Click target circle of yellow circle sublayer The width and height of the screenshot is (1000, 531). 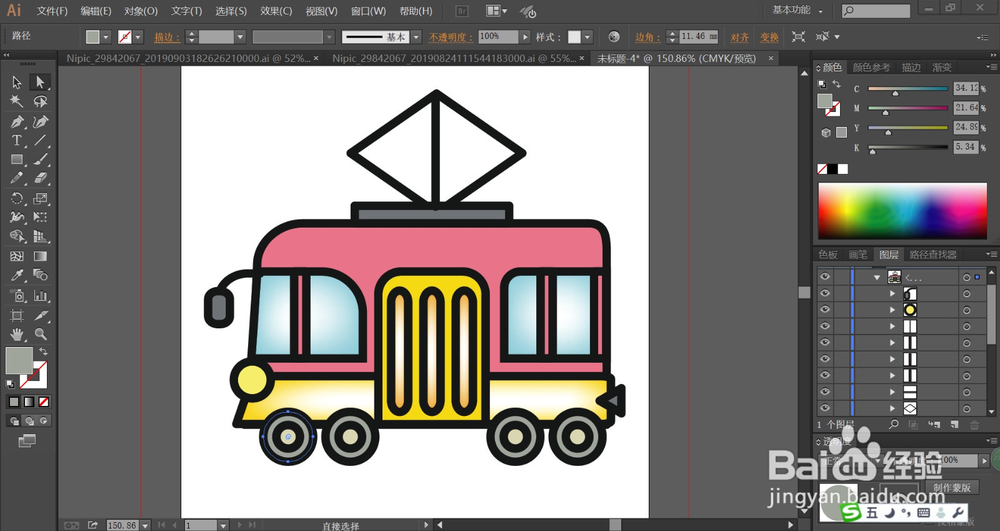(x=967, y=310)
